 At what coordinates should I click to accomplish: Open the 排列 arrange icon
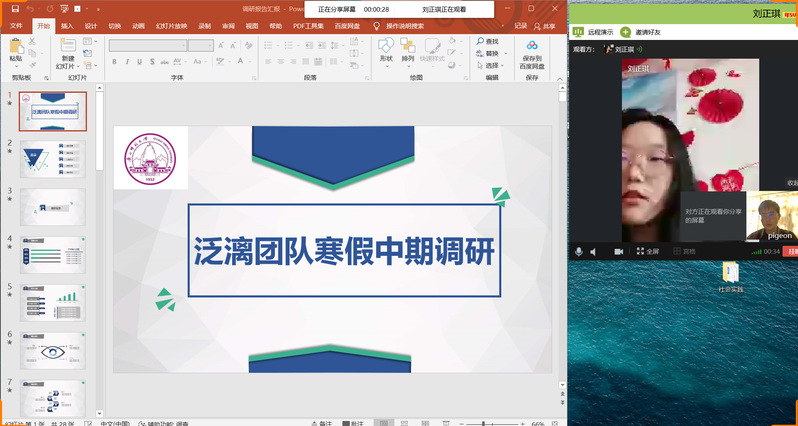[408, 45]
